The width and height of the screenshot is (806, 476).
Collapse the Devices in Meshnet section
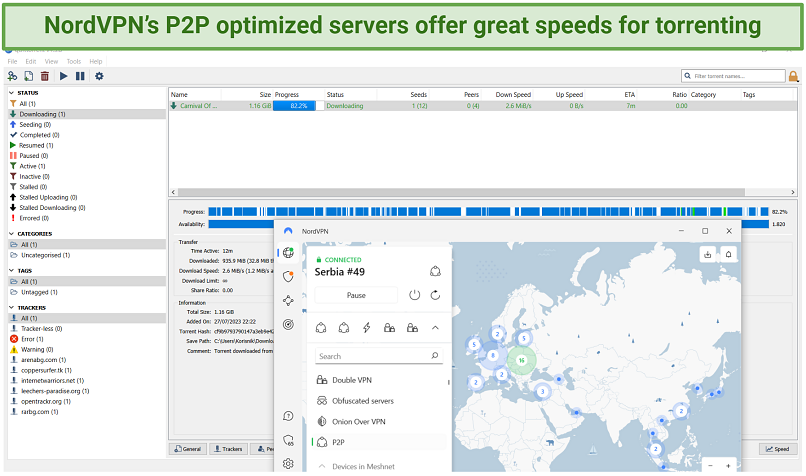click(x=322, y=466)
